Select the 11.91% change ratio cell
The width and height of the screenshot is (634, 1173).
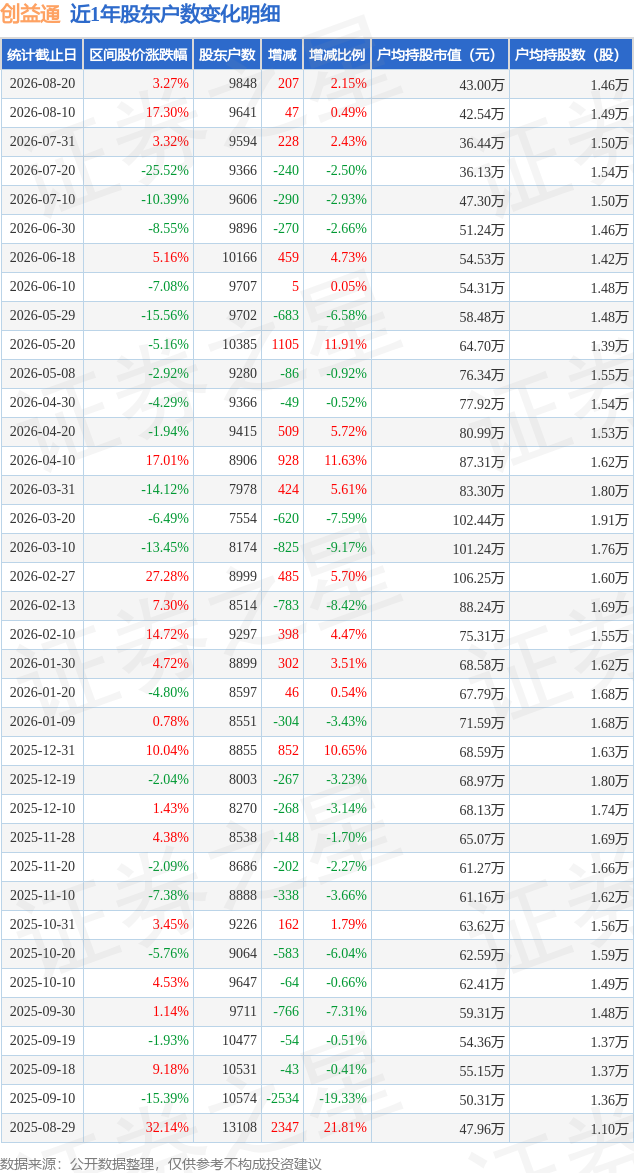tap(346, 344)
